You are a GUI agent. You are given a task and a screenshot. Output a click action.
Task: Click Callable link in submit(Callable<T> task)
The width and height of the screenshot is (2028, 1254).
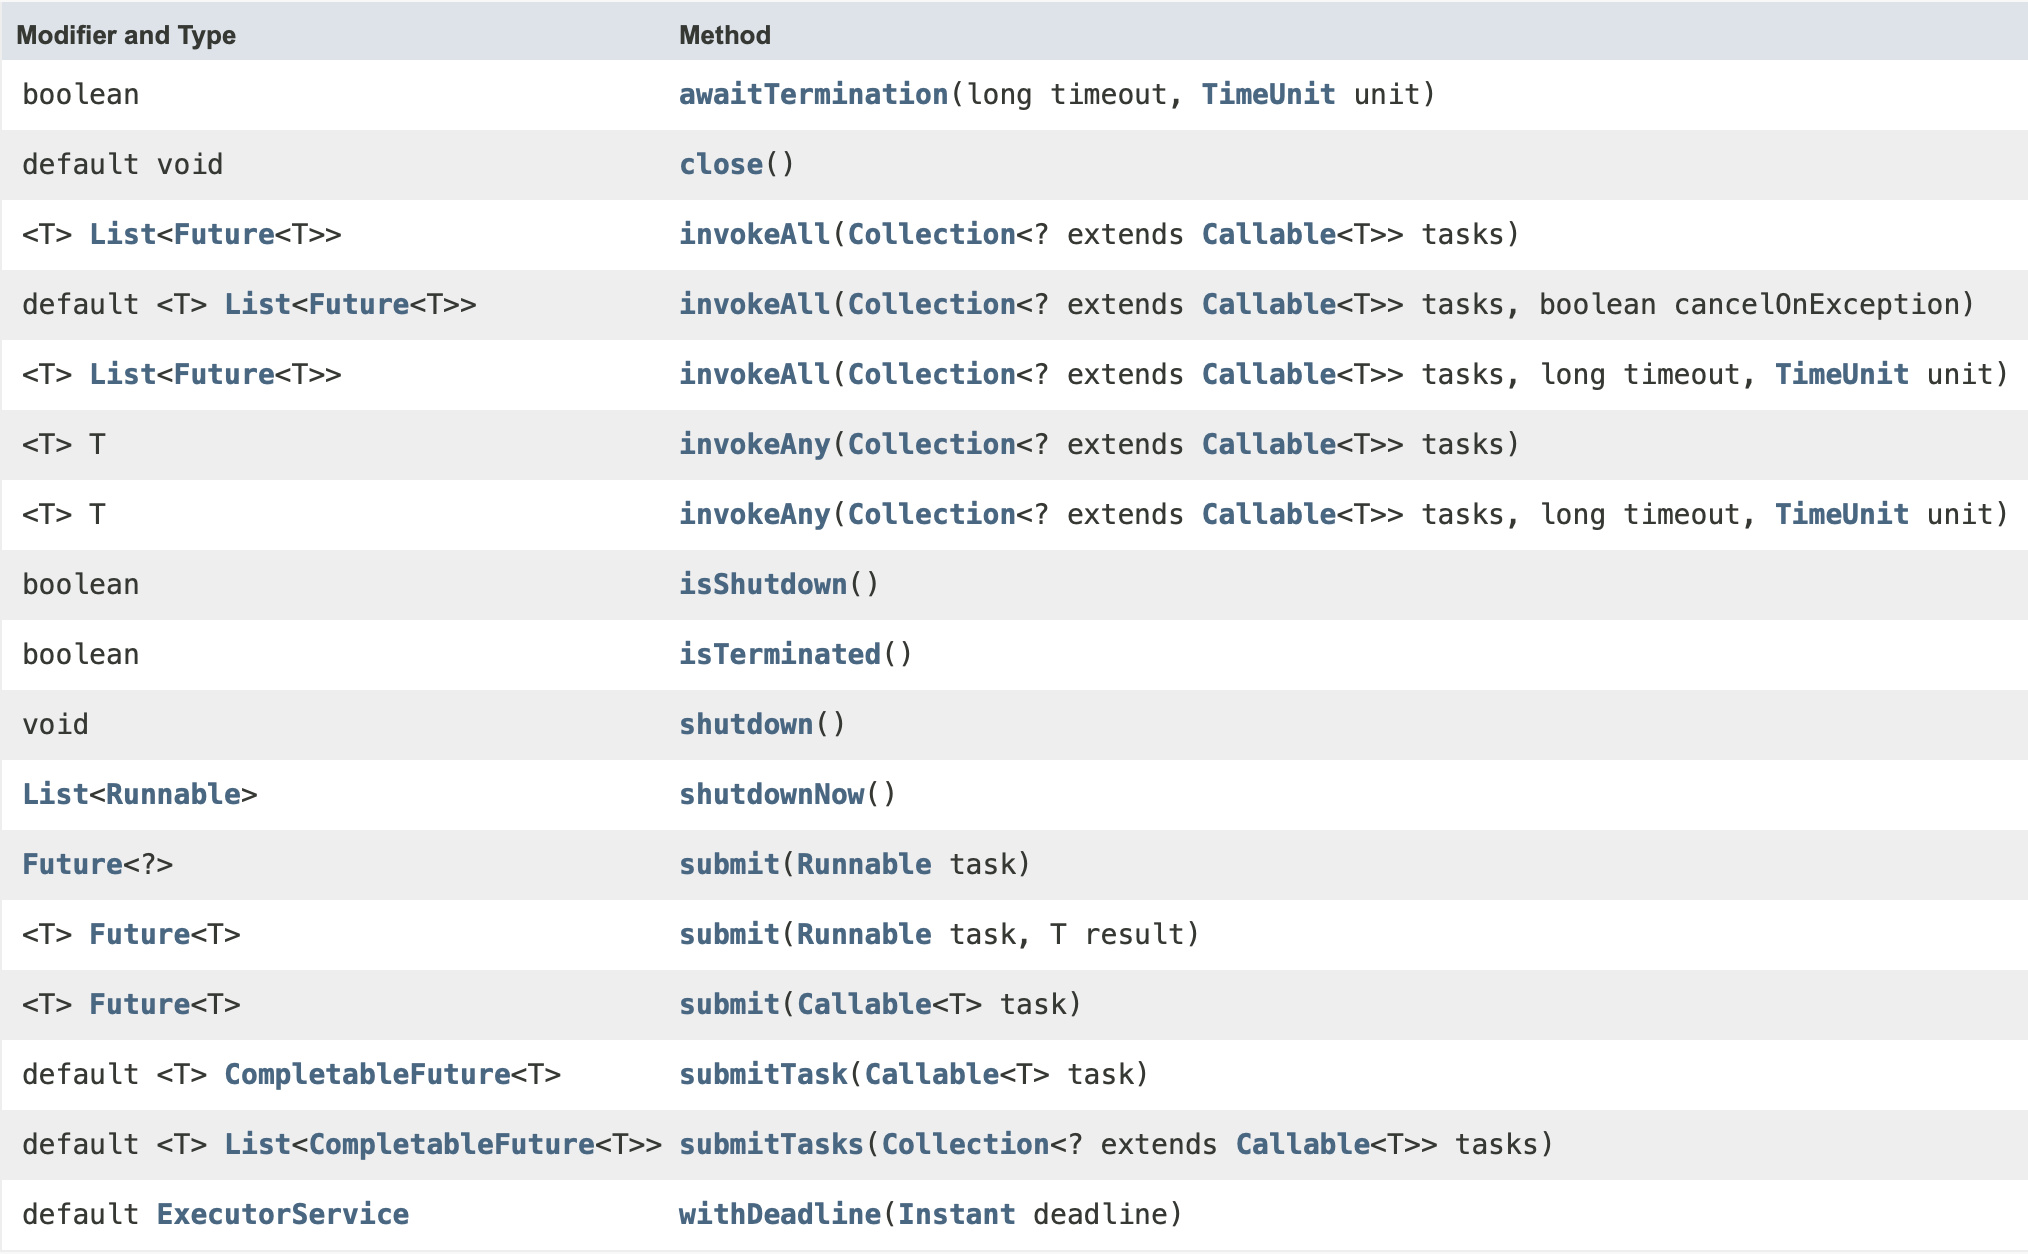863,1004
